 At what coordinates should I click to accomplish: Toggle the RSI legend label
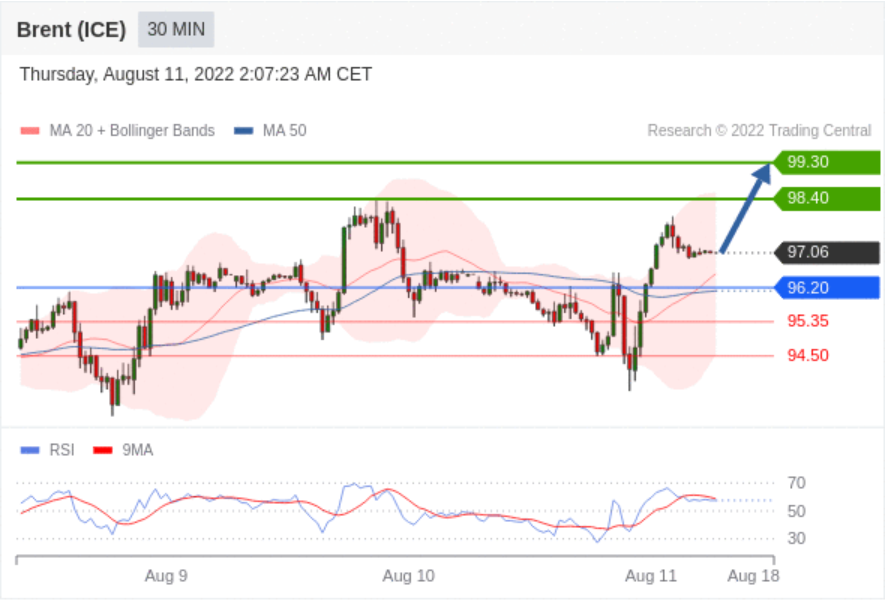(x=62, y=451)
